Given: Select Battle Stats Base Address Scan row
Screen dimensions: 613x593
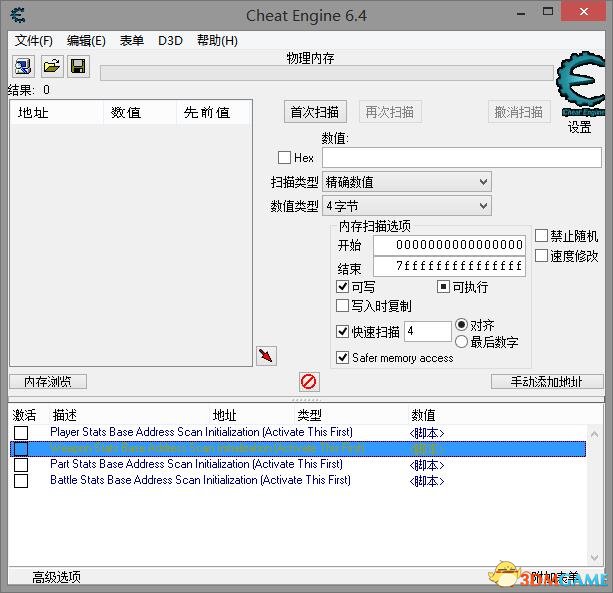Looking at the screenshot, I should click(x=298, y=481).
